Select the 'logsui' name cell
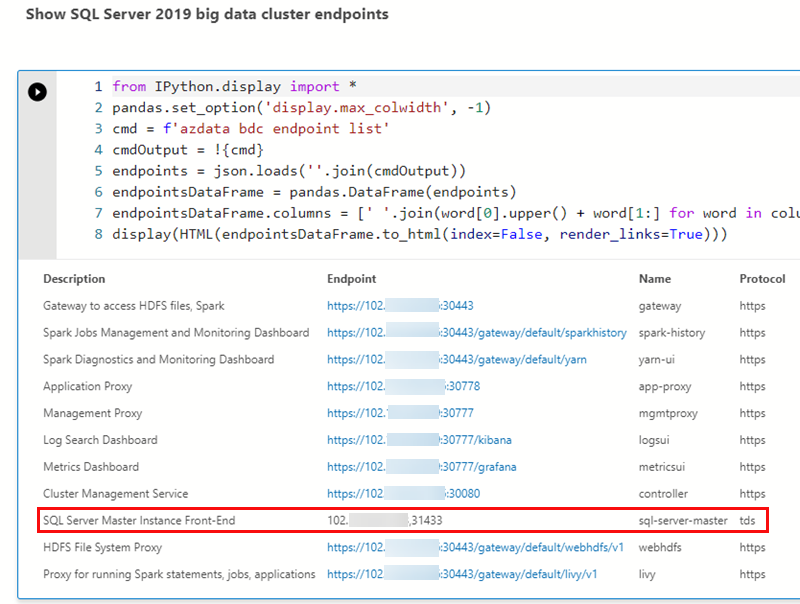Screen dimensions: 800x604 click(654, 440)
